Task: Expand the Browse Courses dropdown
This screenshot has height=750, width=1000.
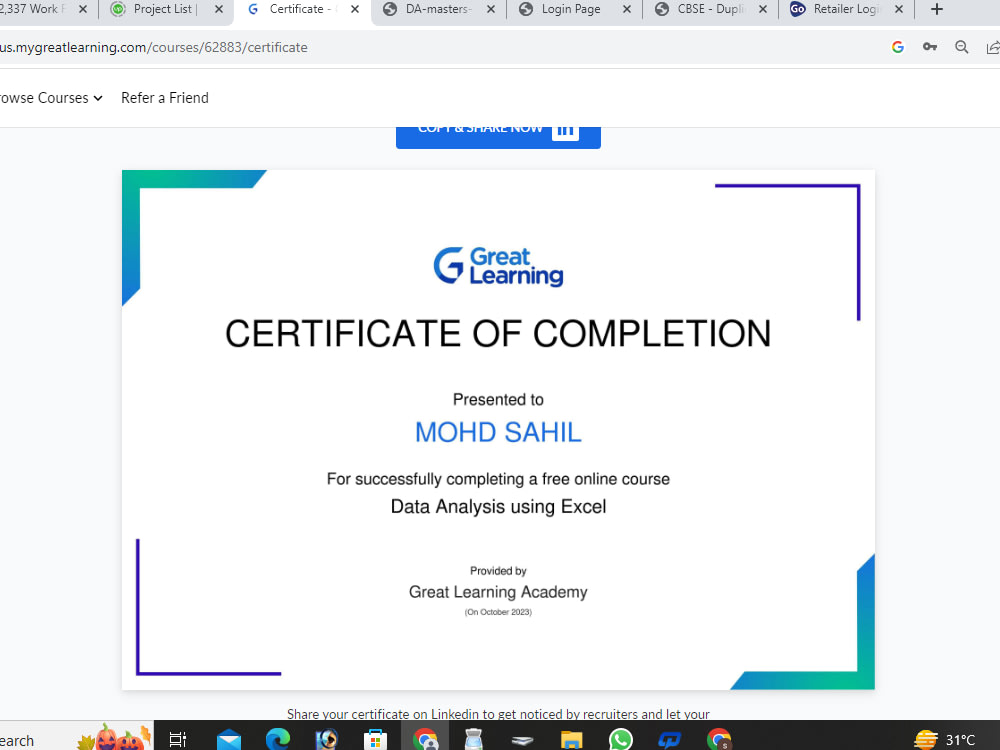Action: tap(51, 98)
